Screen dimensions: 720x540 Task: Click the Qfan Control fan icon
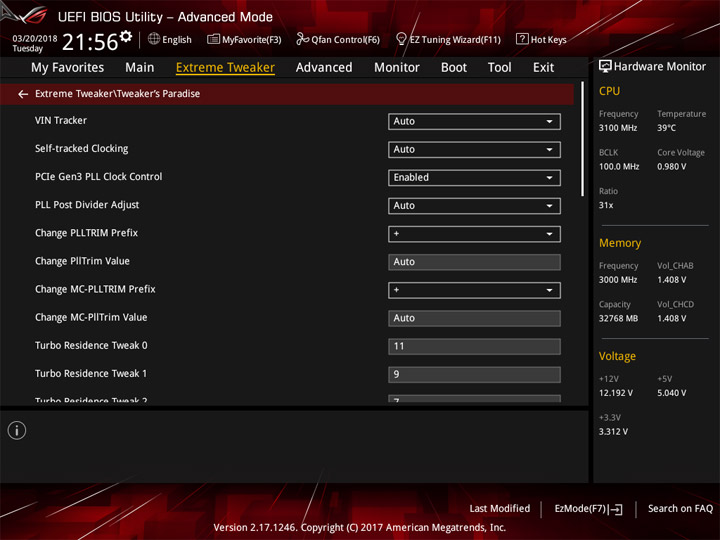[302, 39]
